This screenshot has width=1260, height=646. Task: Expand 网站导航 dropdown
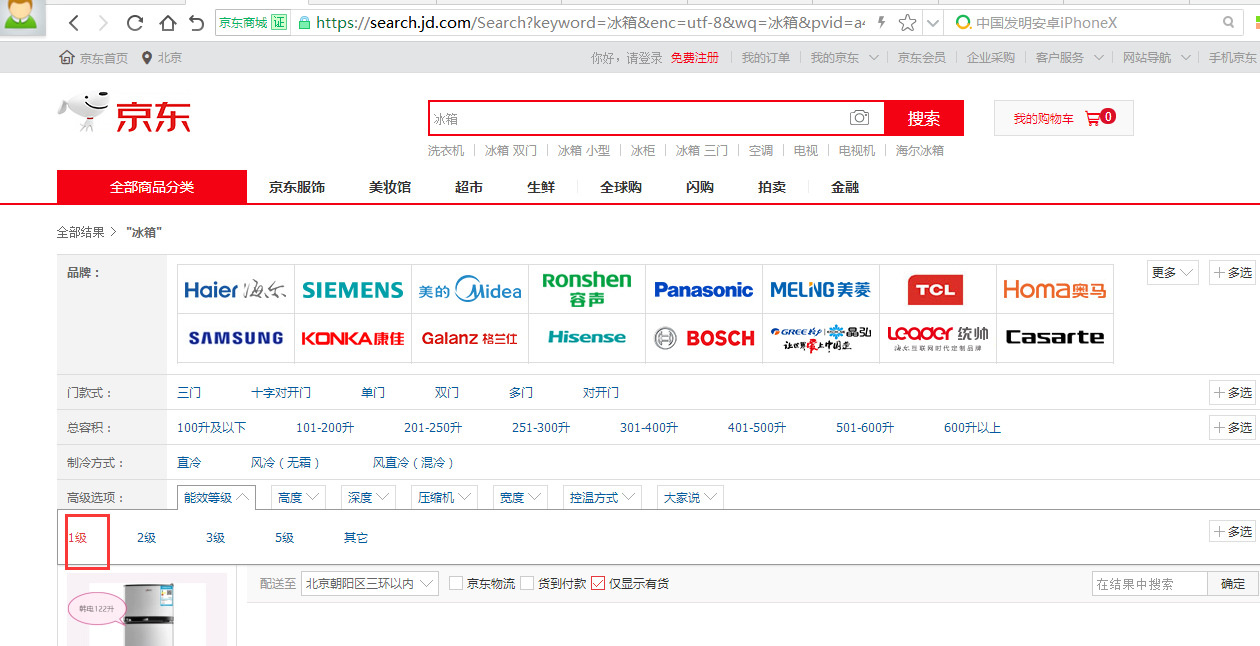[x=1155, y=58]
